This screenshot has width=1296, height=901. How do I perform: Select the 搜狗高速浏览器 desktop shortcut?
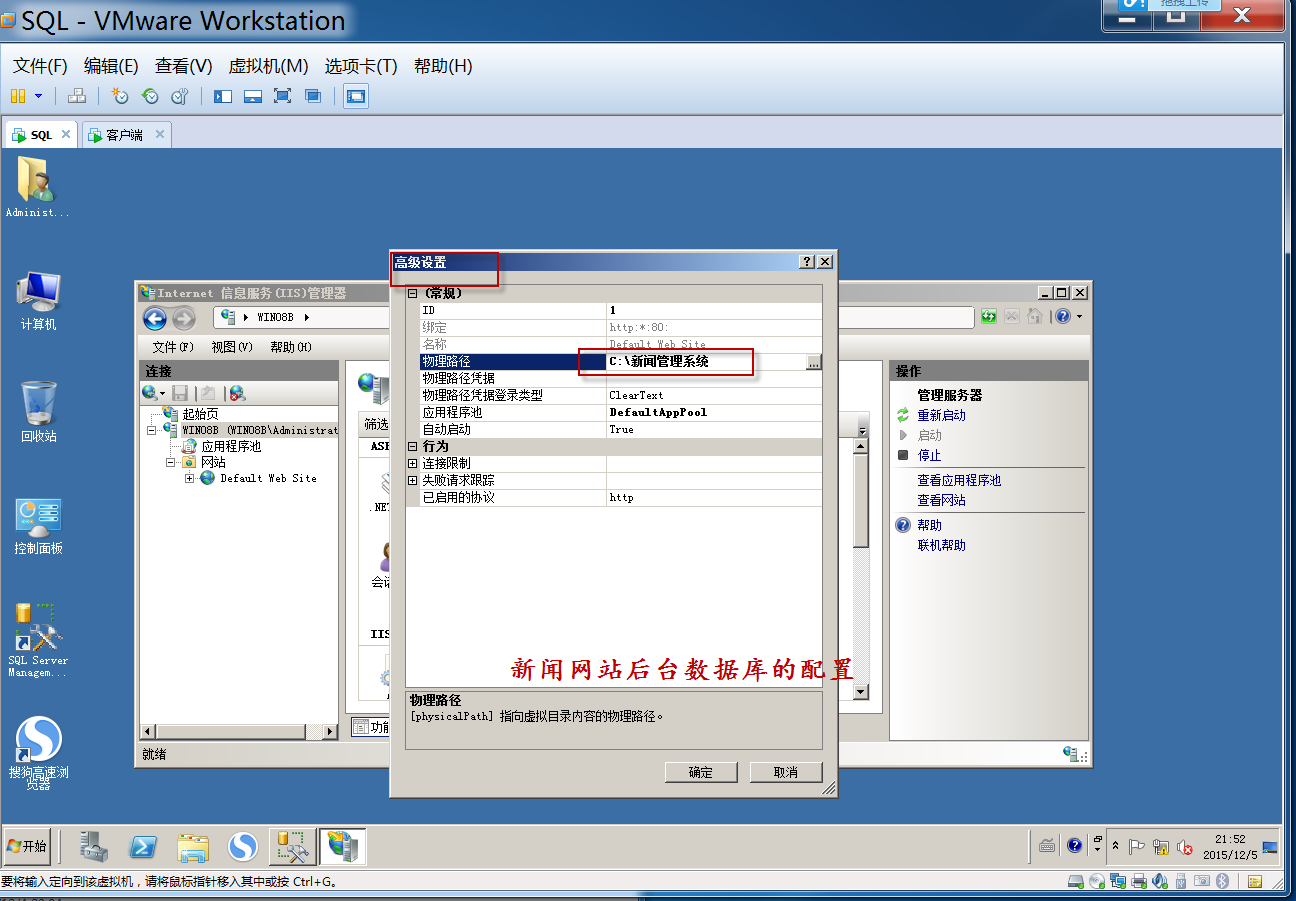(38, 754)
